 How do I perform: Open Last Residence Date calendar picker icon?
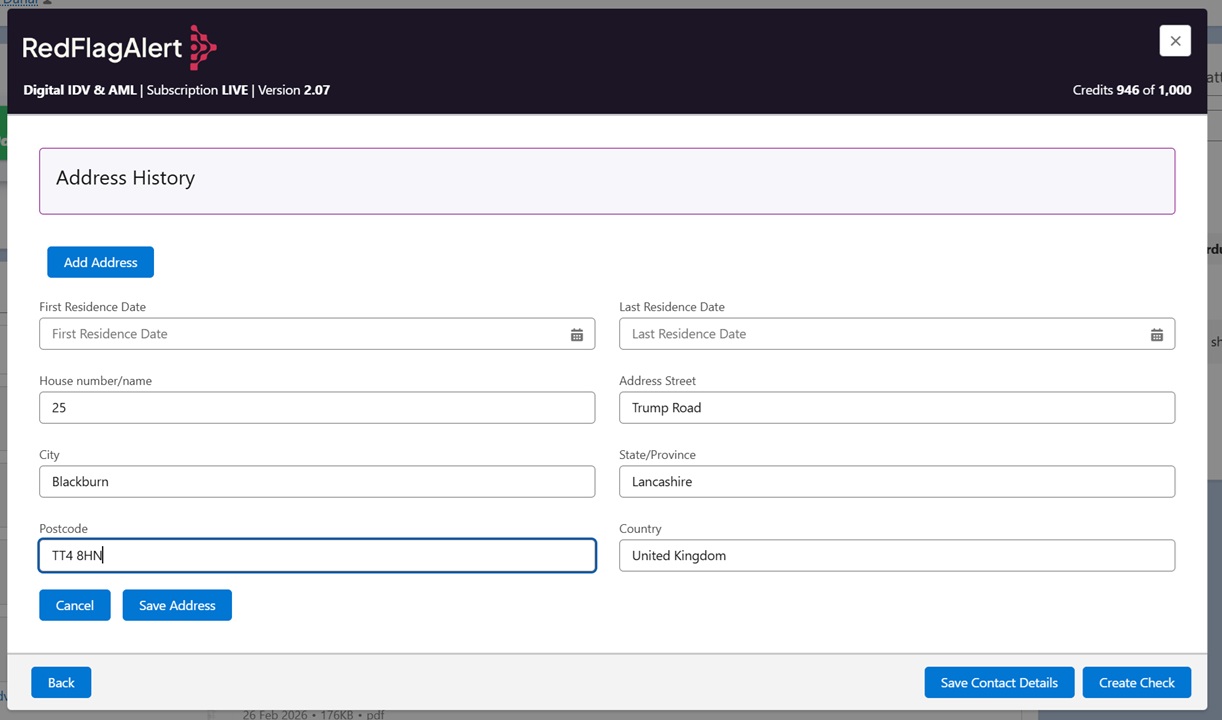1157,334
